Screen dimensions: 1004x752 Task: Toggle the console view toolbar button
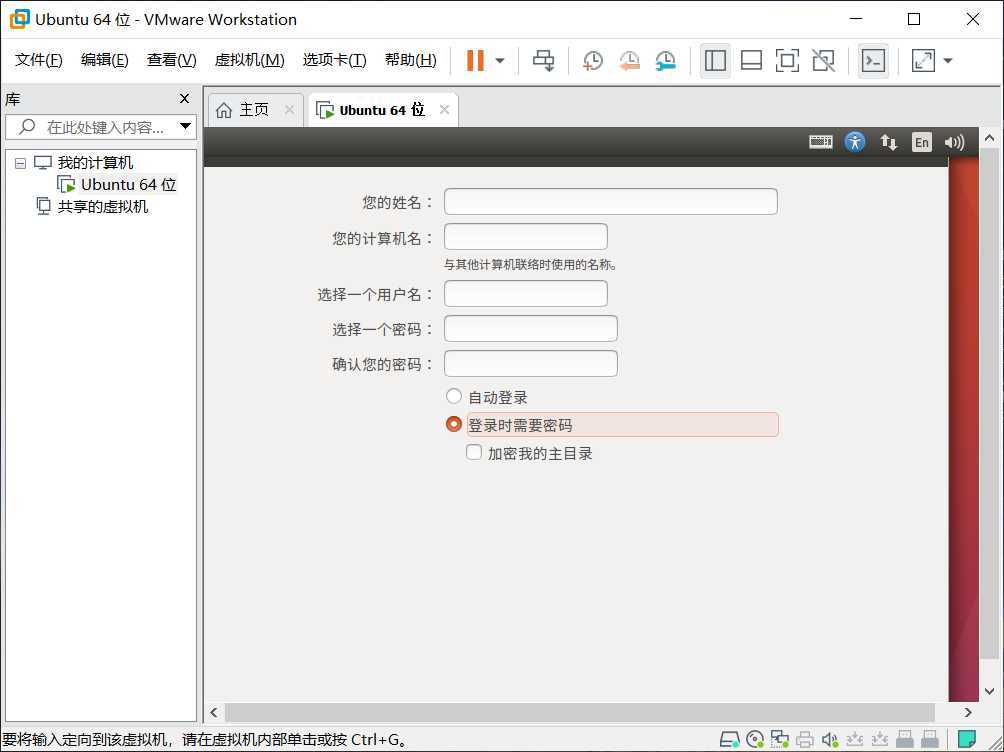point(873,60)
